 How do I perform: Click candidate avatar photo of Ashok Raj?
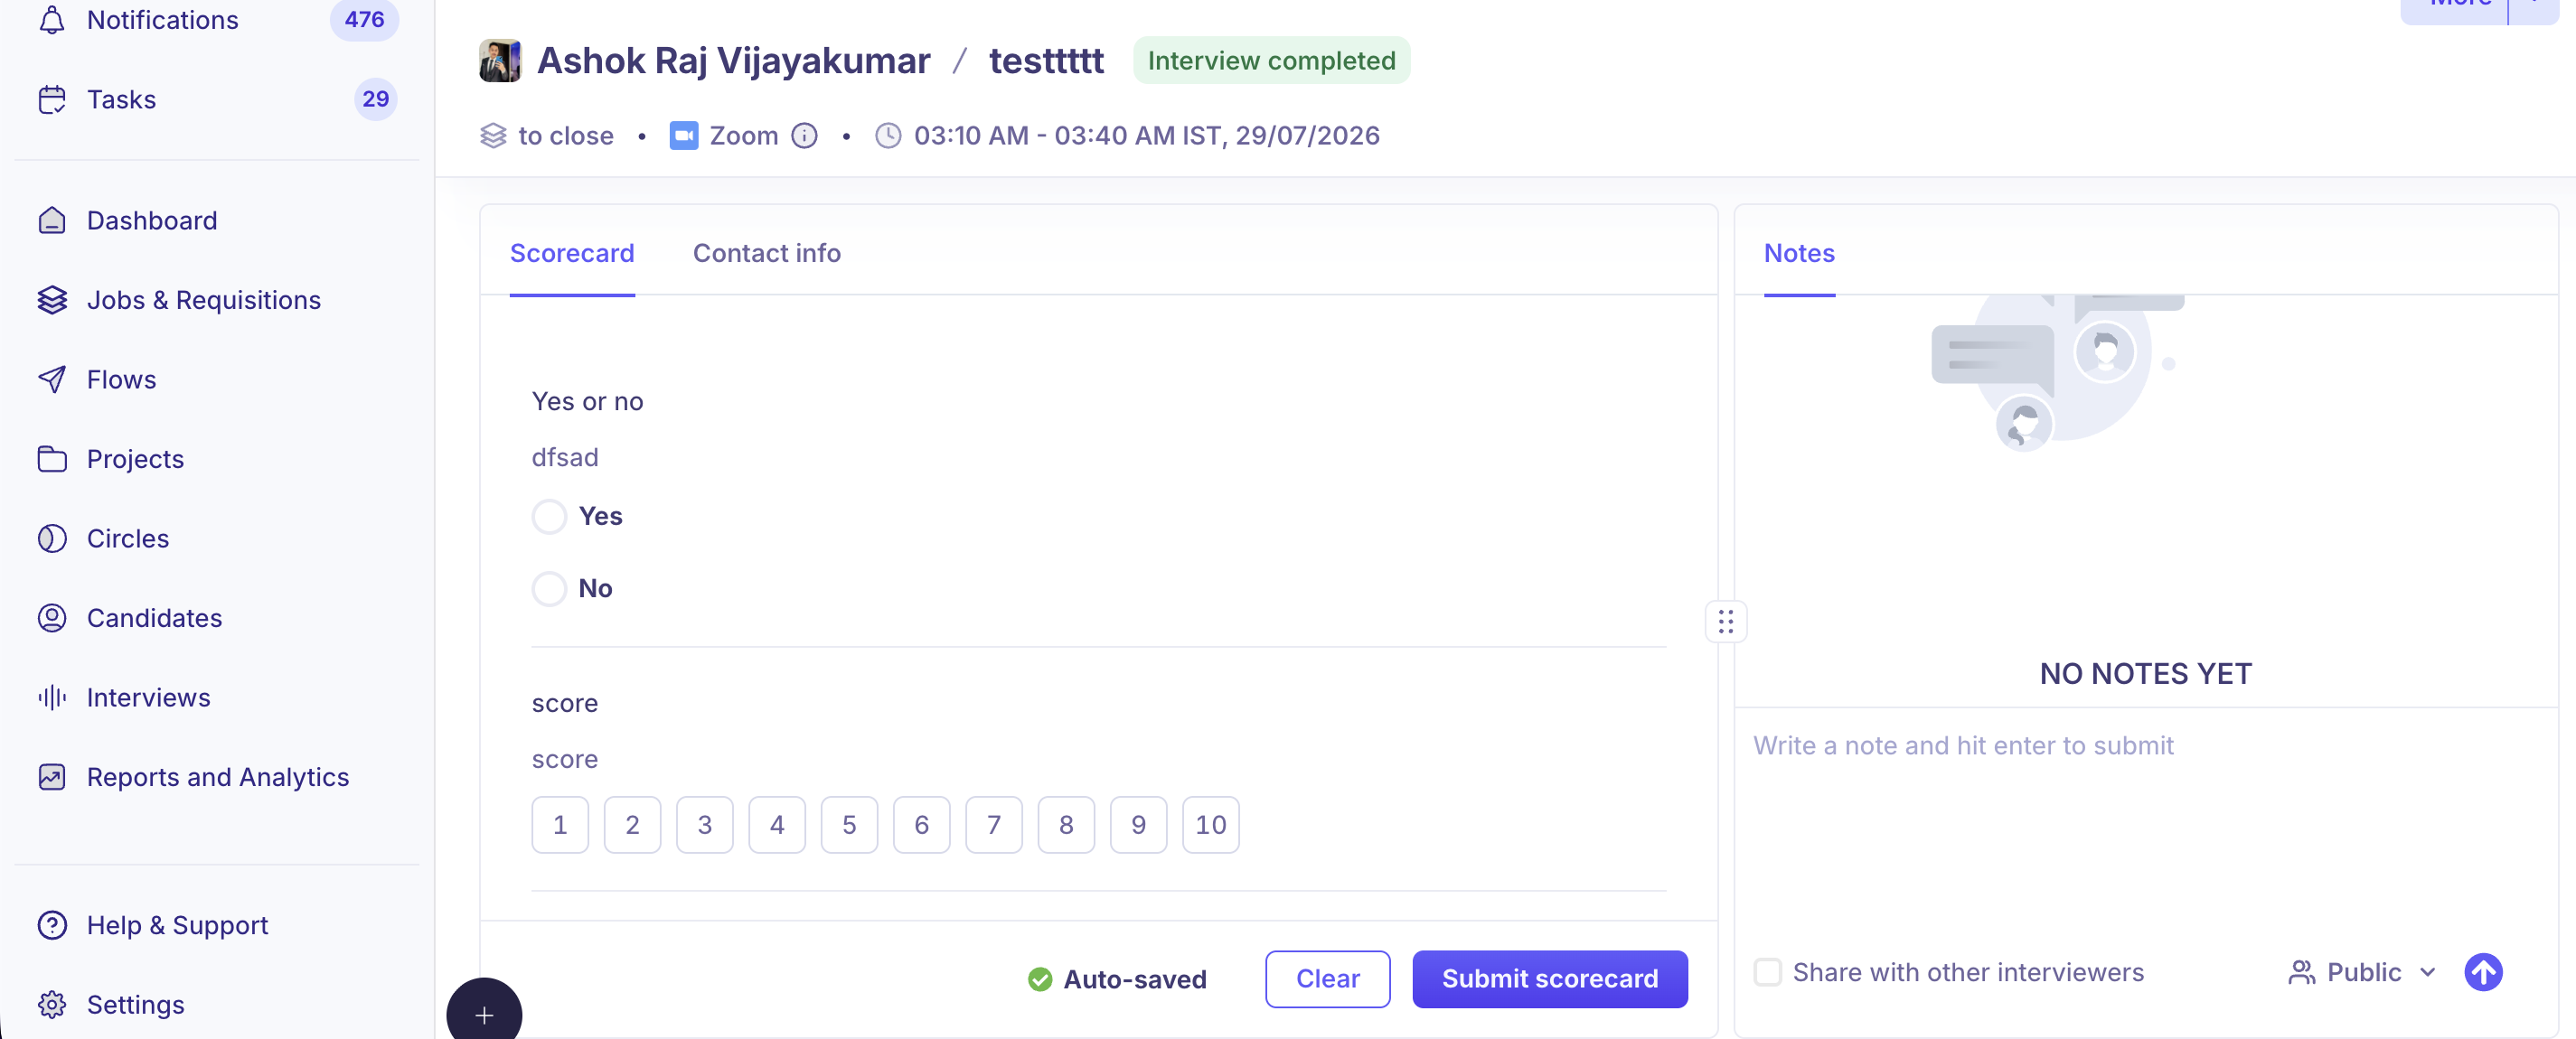tap(500, 61)
